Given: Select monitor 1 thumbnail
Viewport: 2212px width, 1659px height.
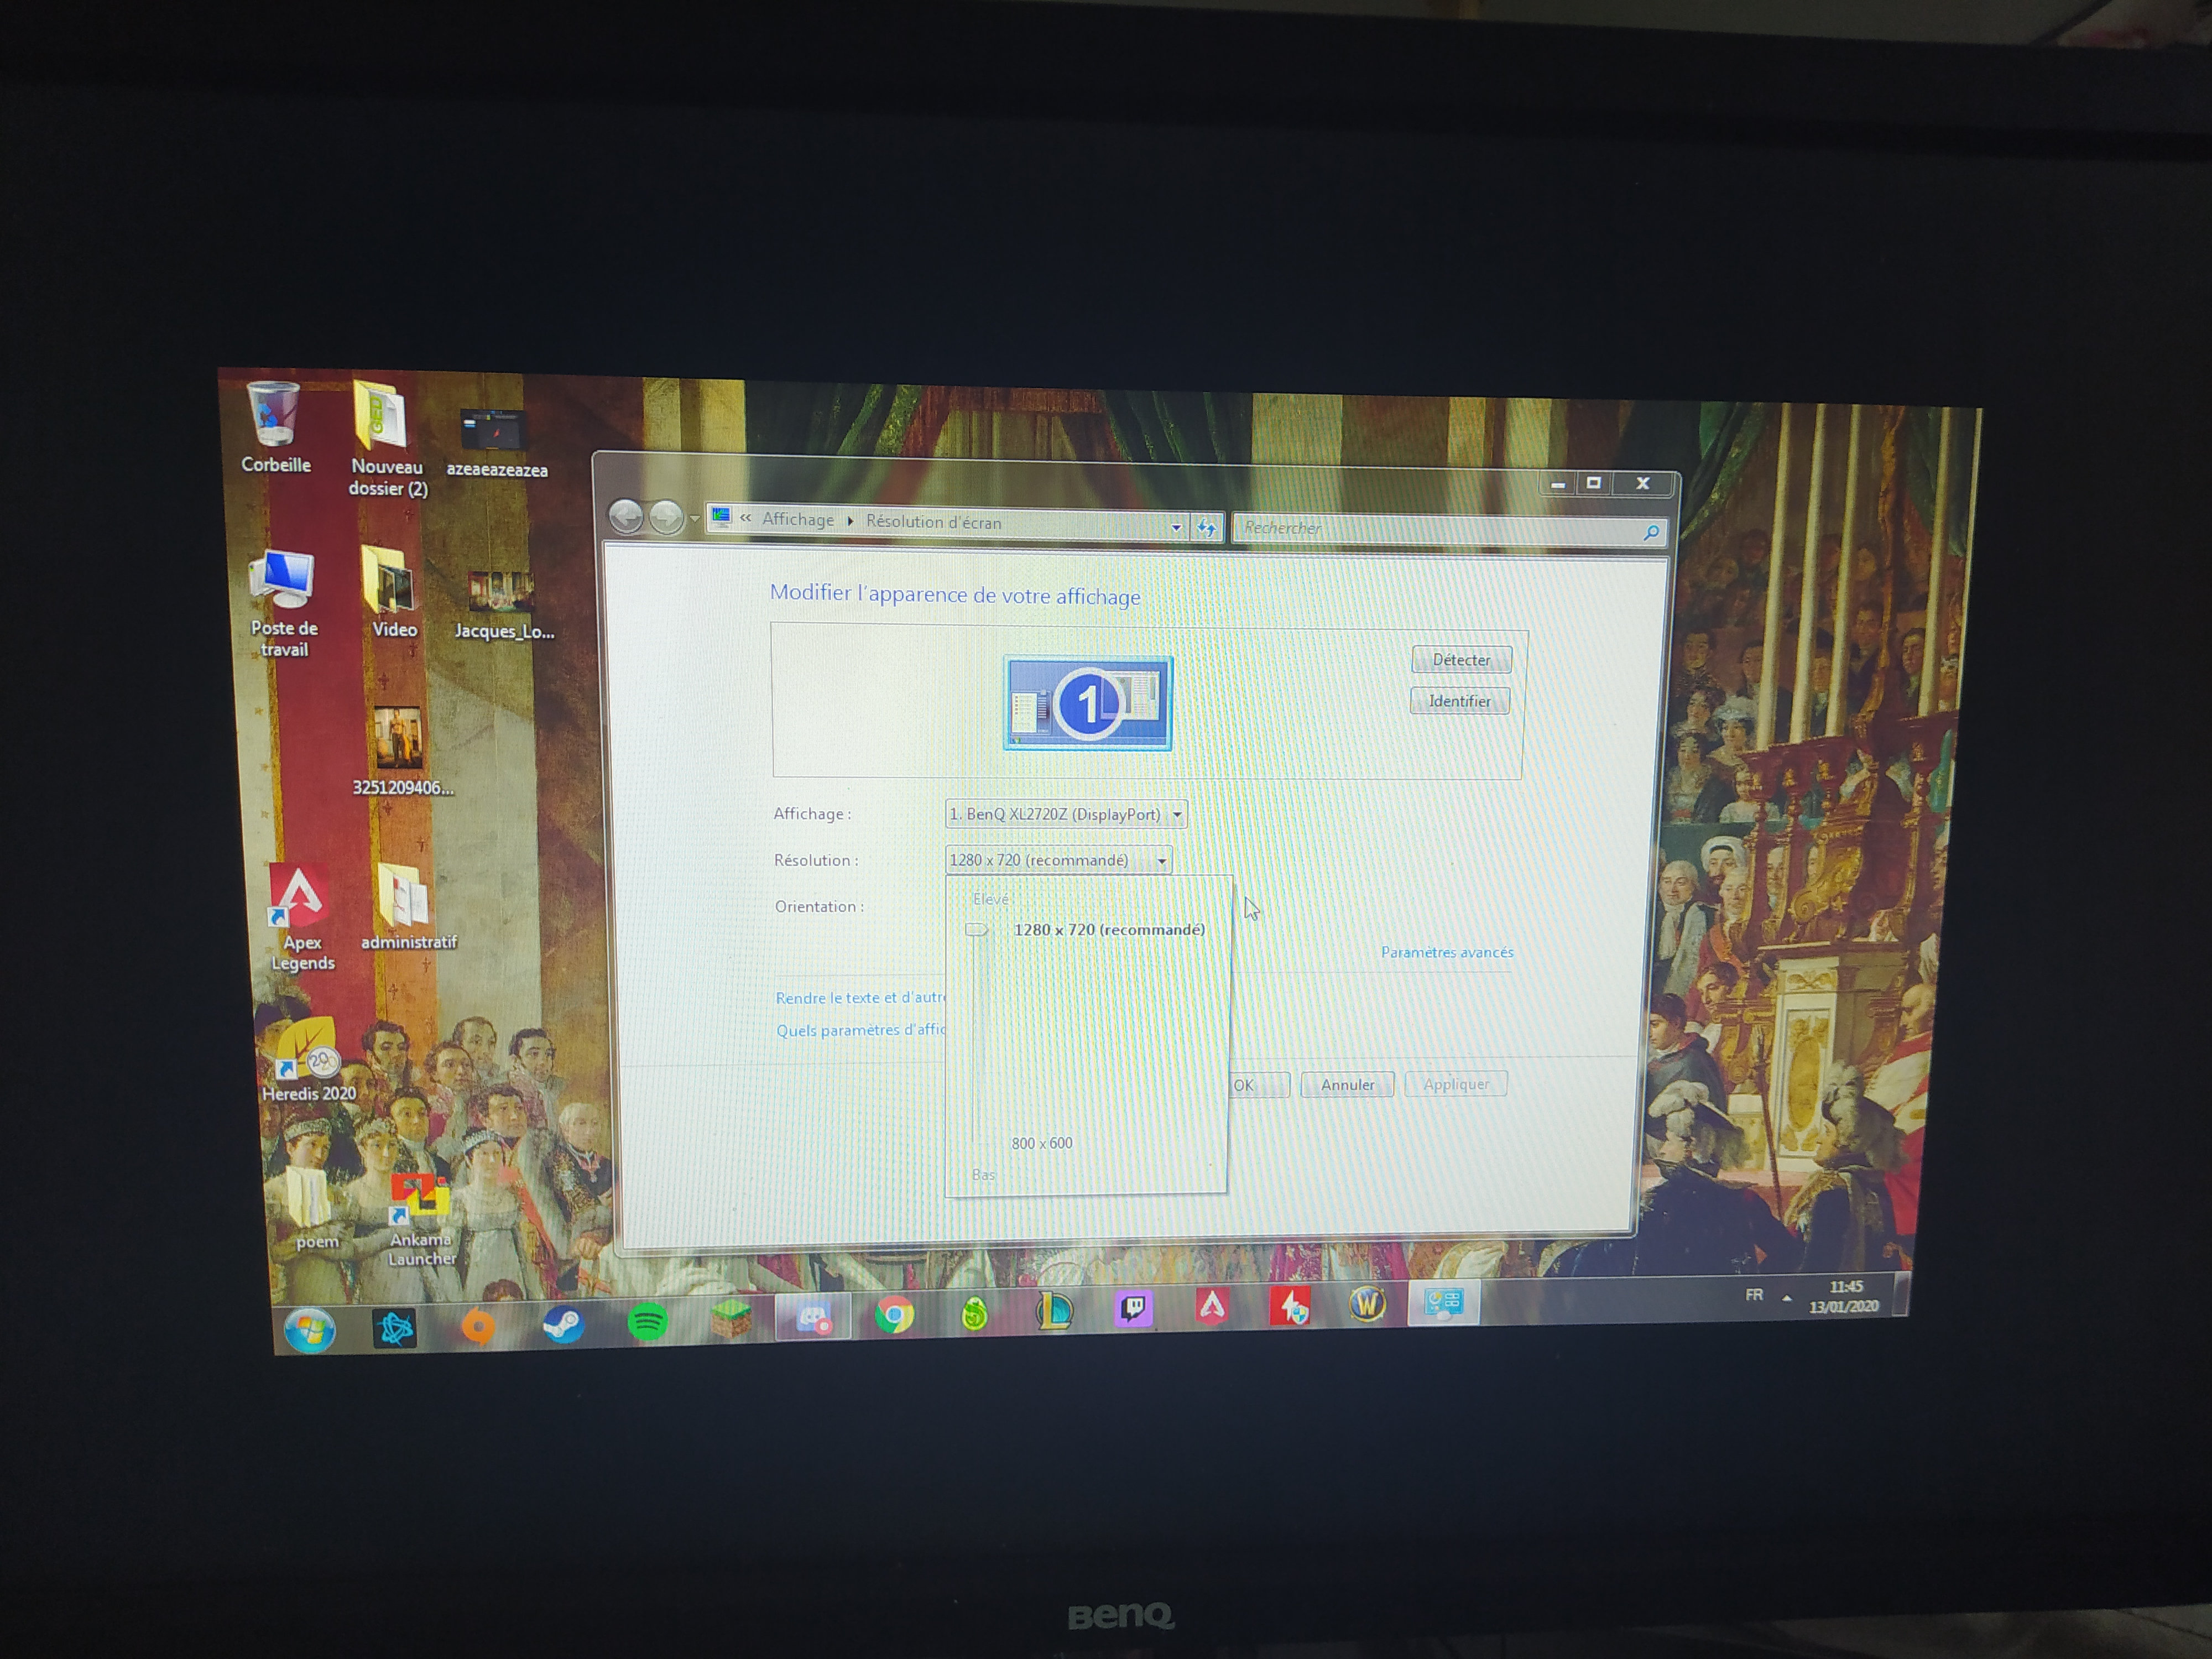Looking at the screenshot, I should (x=1088, y=703).
